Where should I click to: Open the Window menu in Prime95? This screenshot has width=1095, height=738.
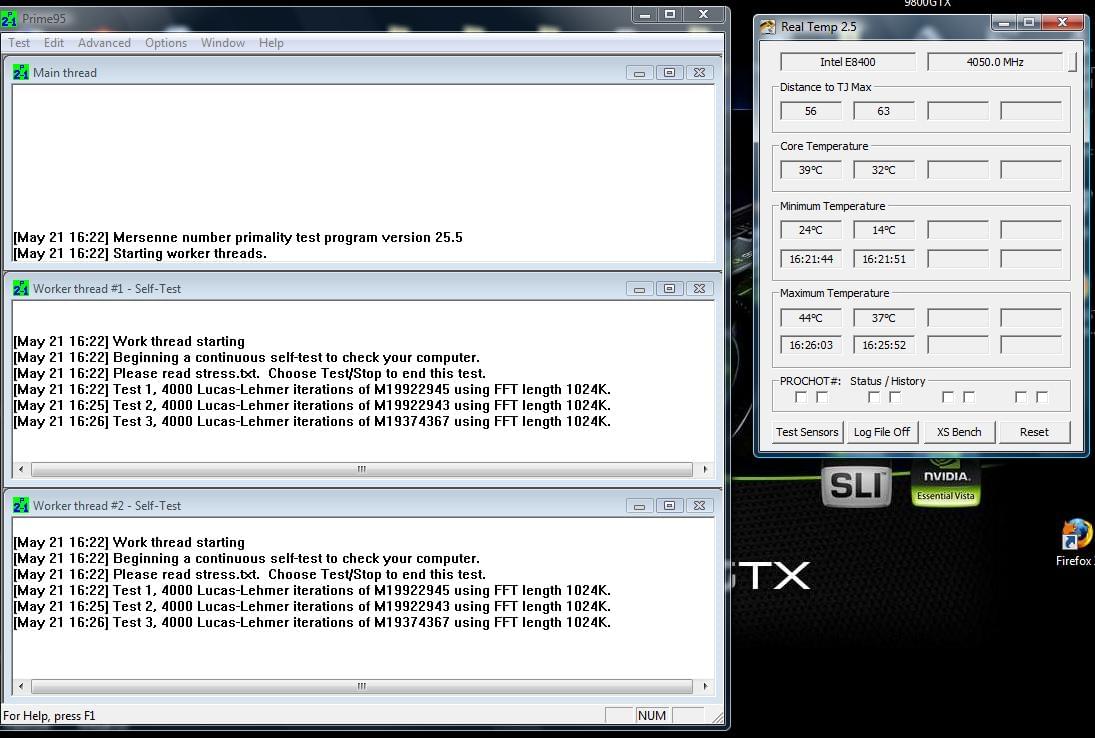[x=223, y=43]
